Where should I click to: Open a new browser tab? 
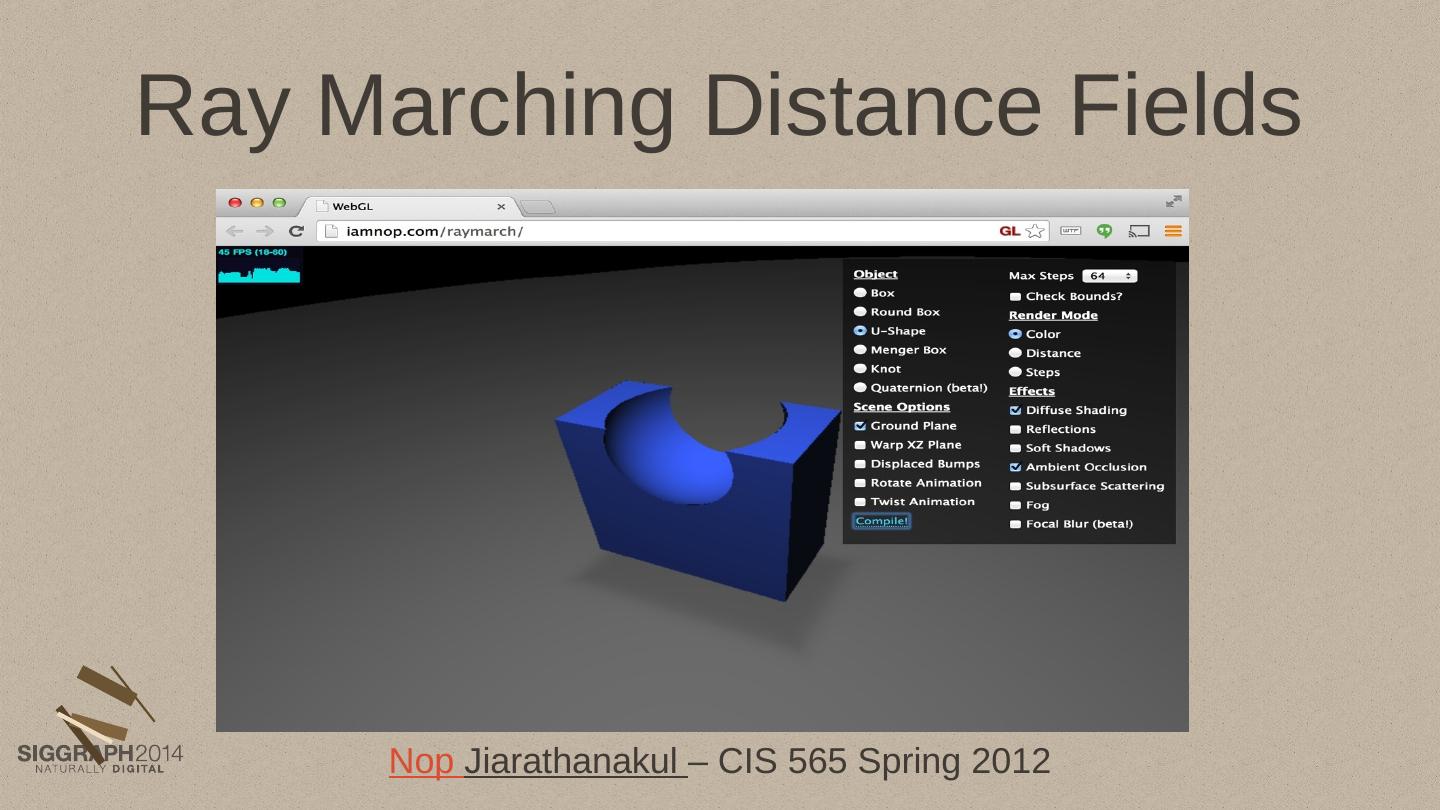[x=537, y=207]
